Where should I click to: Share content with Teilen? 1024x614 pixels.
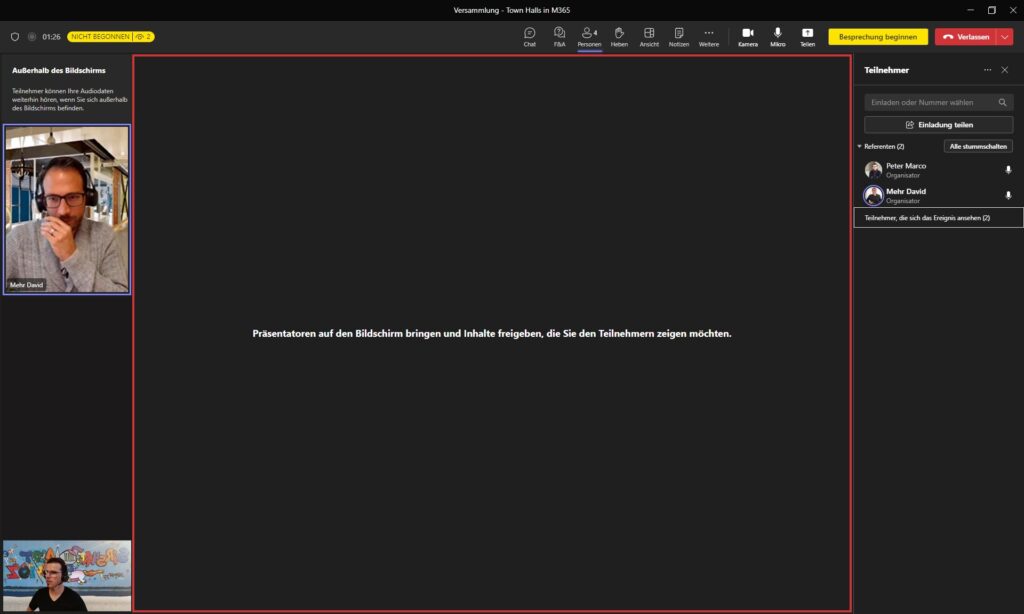[x=807, y=37]
